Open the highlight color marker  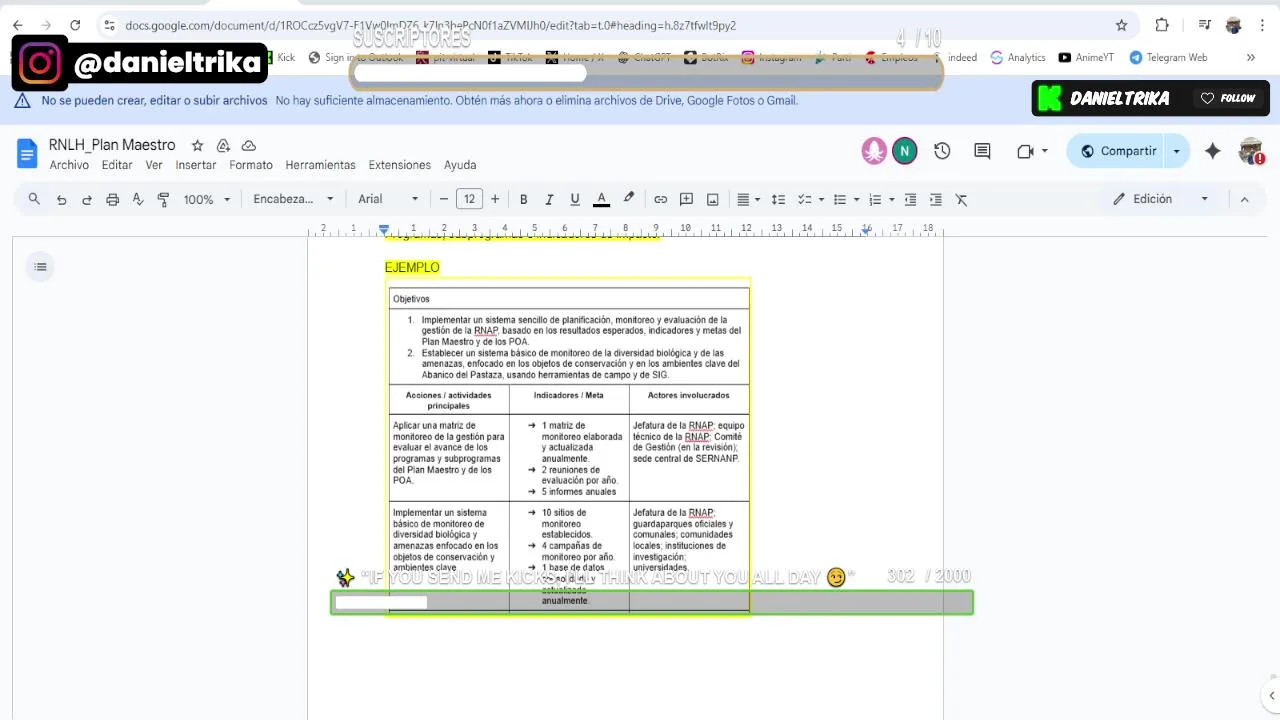pyautogui.click(x=628, y=199)
